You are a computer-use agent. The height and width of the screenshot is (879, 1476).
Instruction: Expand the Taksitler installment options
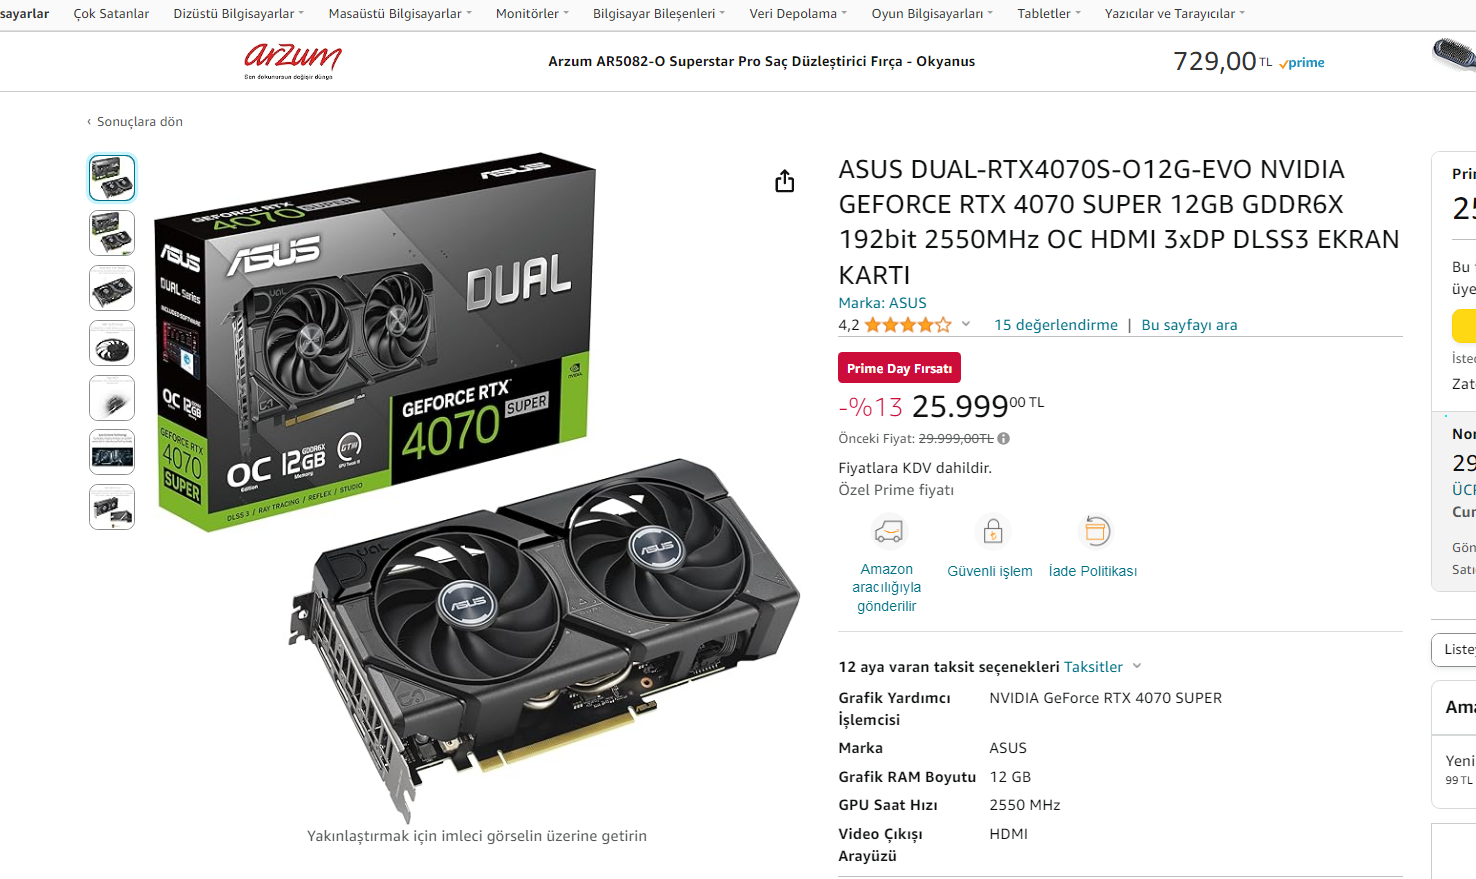(x=1102, y=667)
